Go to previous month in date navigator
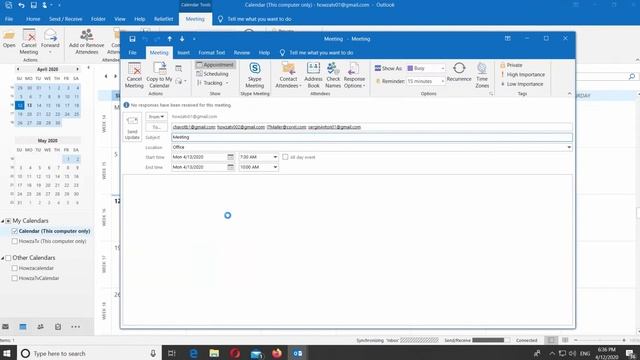Screen dimensions: 640x360 click(x=18, y=69)
